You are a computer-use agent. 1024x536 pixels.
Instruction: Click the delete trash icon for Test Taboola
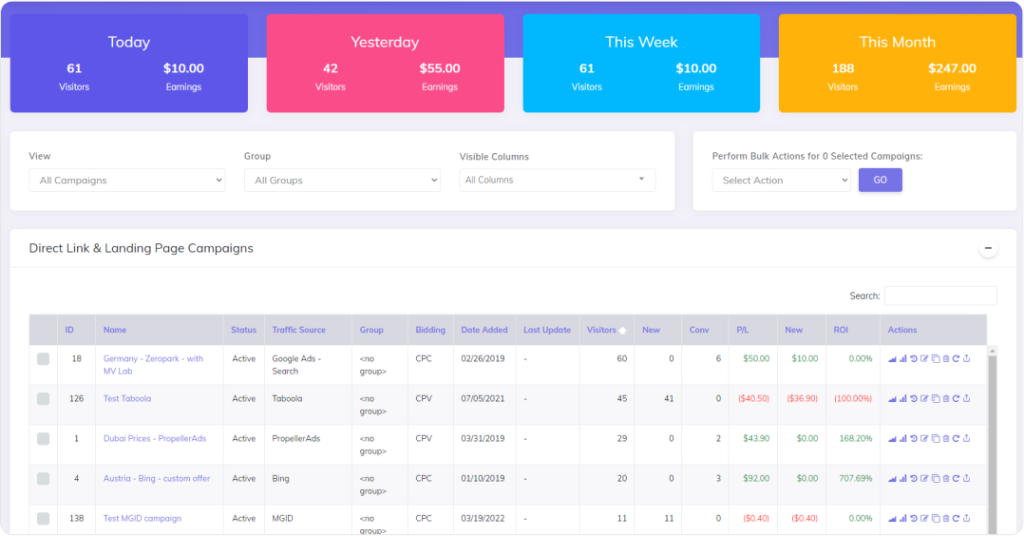click(x=946, y=398)
